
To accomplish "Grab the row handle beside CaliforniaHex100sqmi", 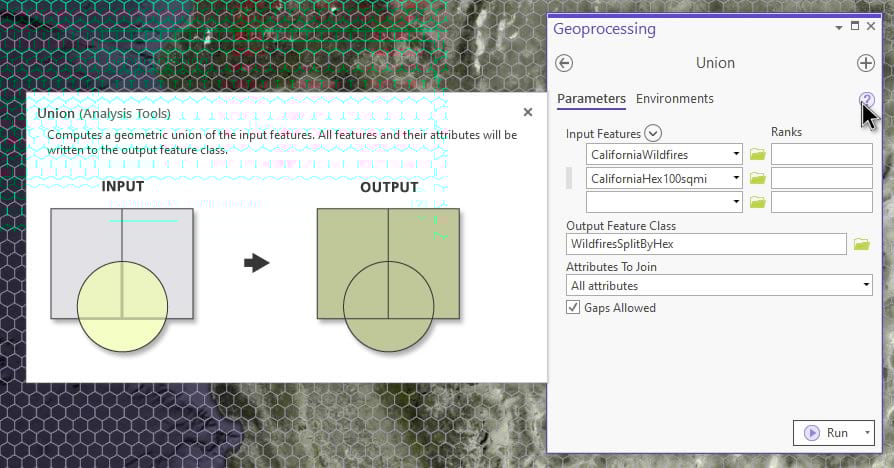I will click(x=568, y=178).
